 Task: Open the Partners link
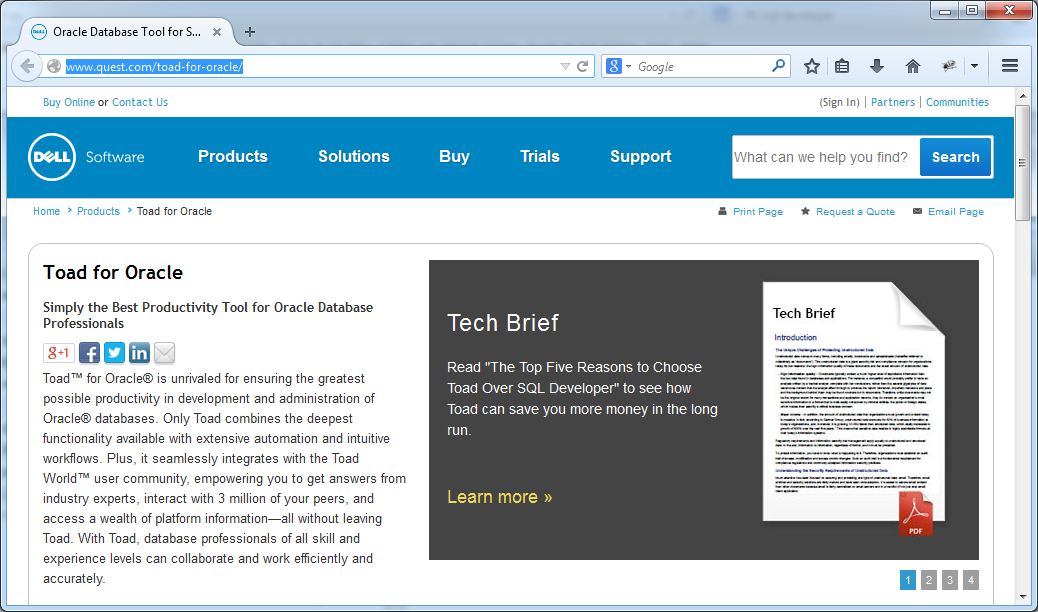tap(892, 102)
